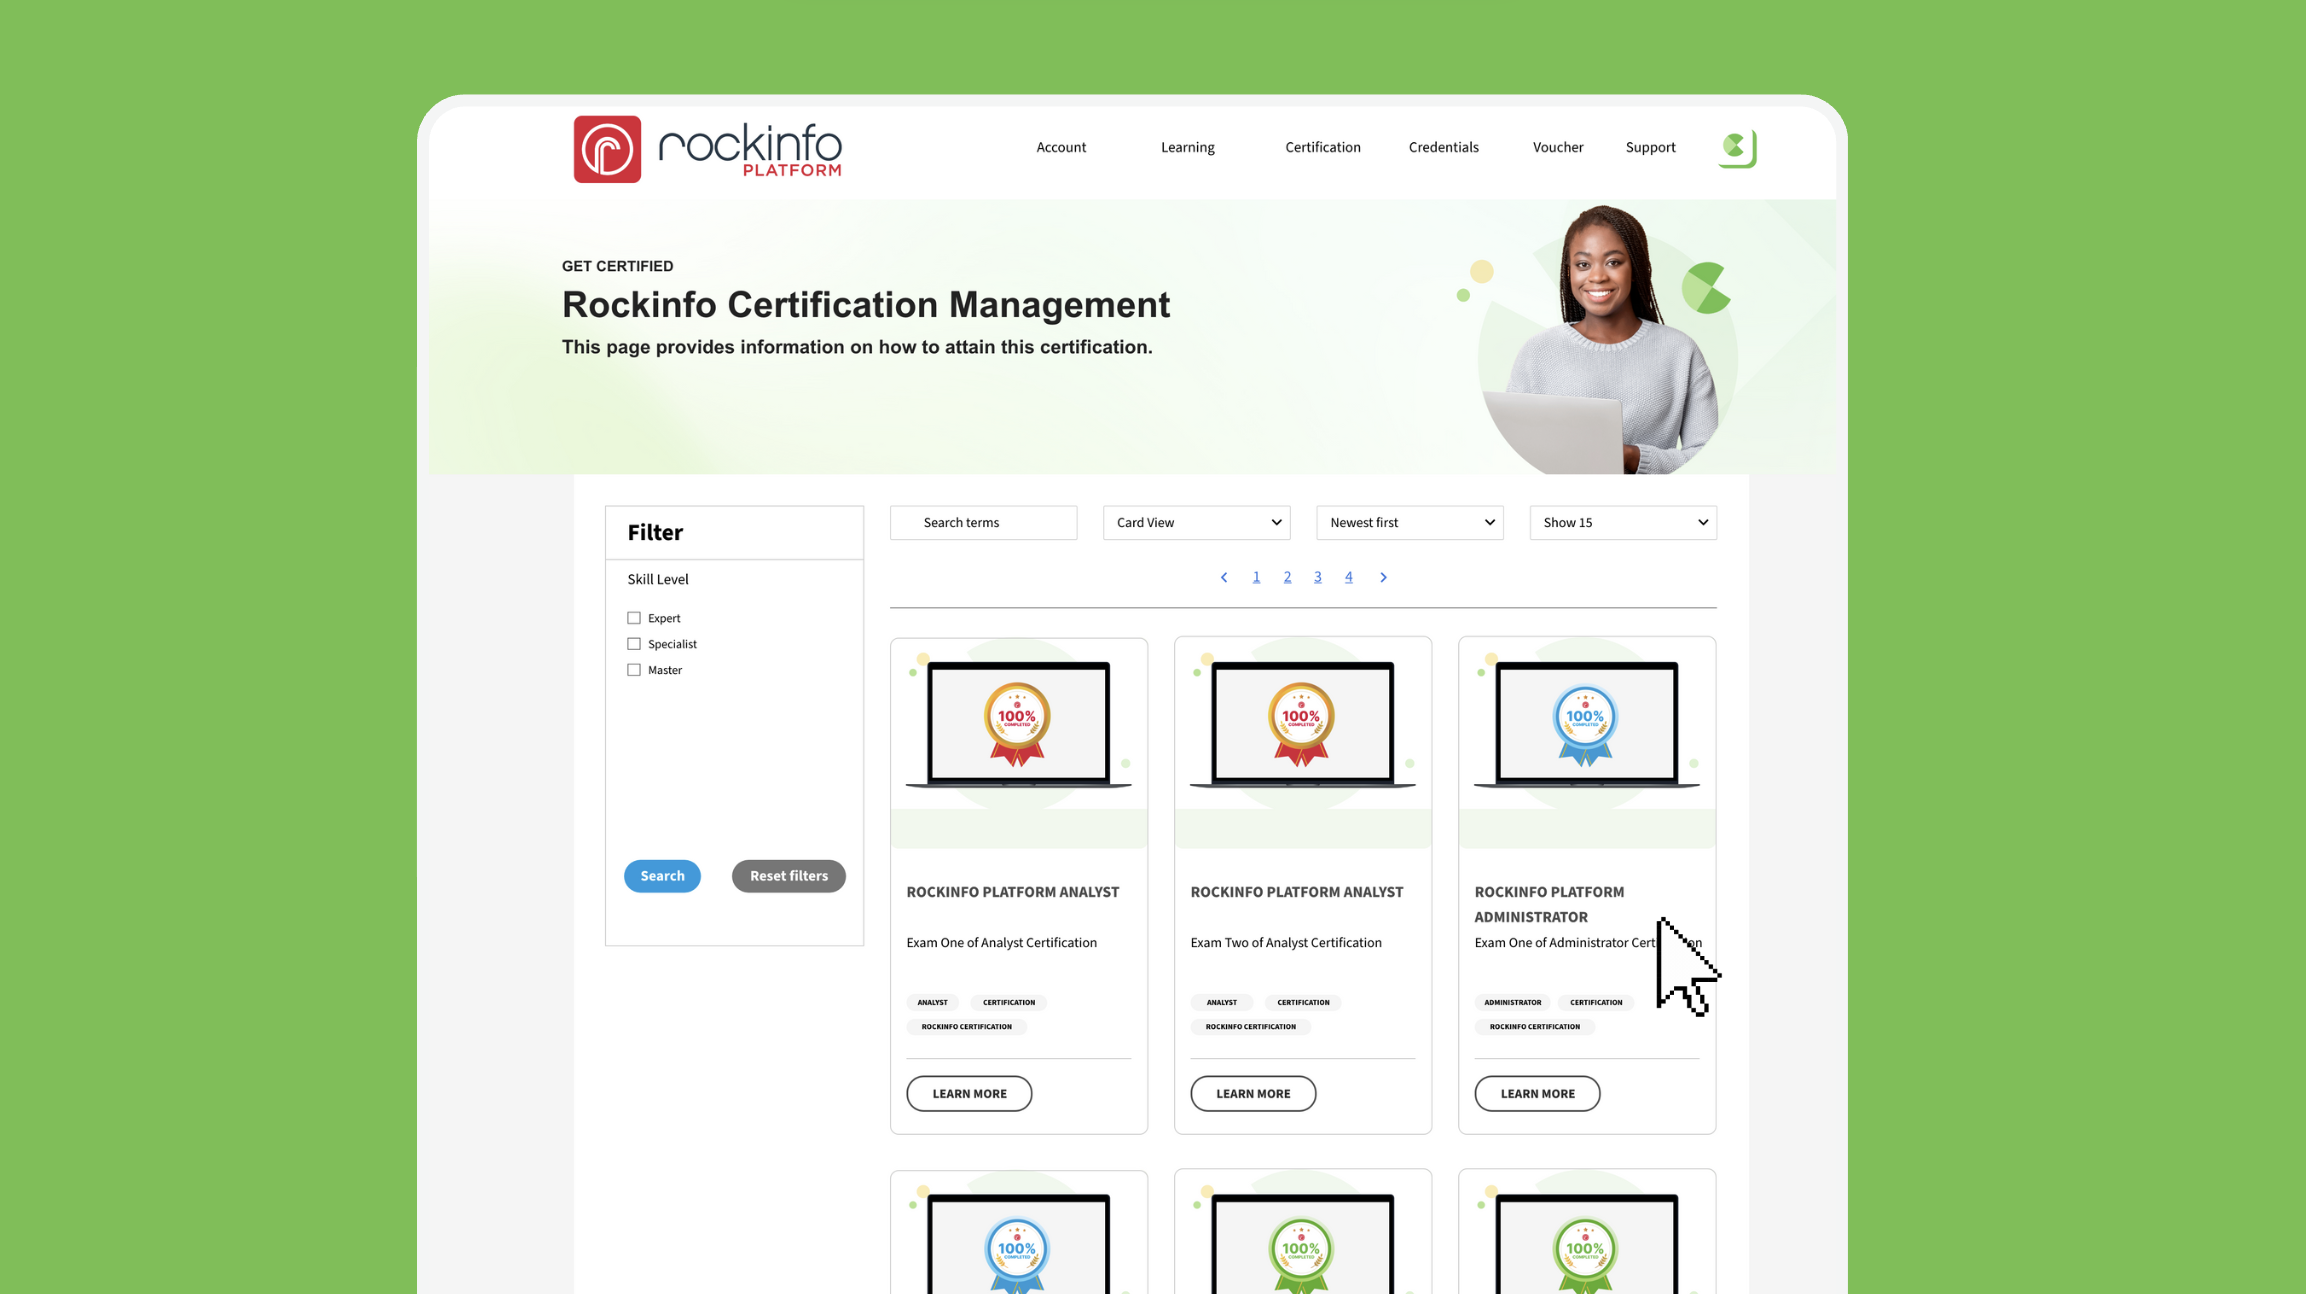The height and width of the screenshot is (1294, 2306).
Task: Click the Rockinfo Platform logo icon
Action: [607, 149]
